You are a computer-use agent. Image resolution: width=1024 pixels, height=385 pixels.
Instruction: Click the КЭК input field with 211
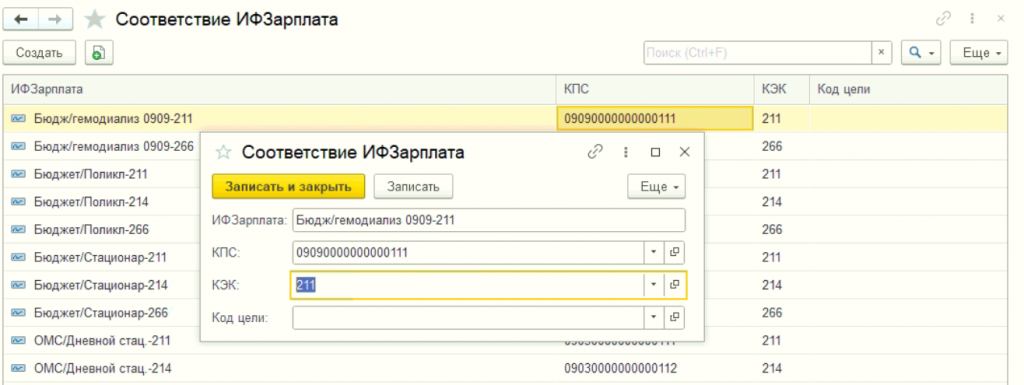[468, 285]
